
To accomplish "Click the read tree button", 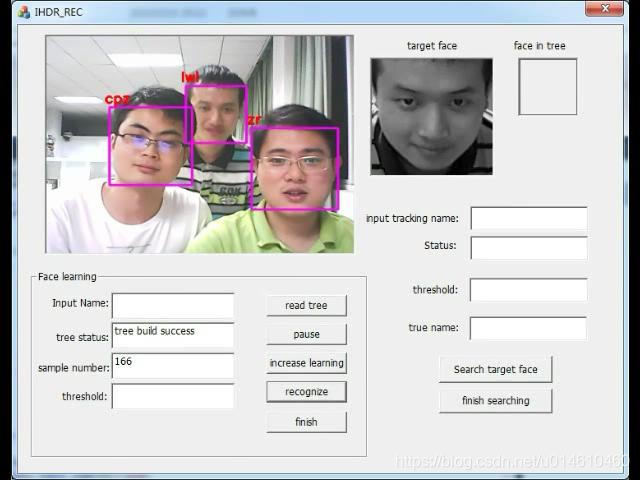I will (x=307, y=305).
